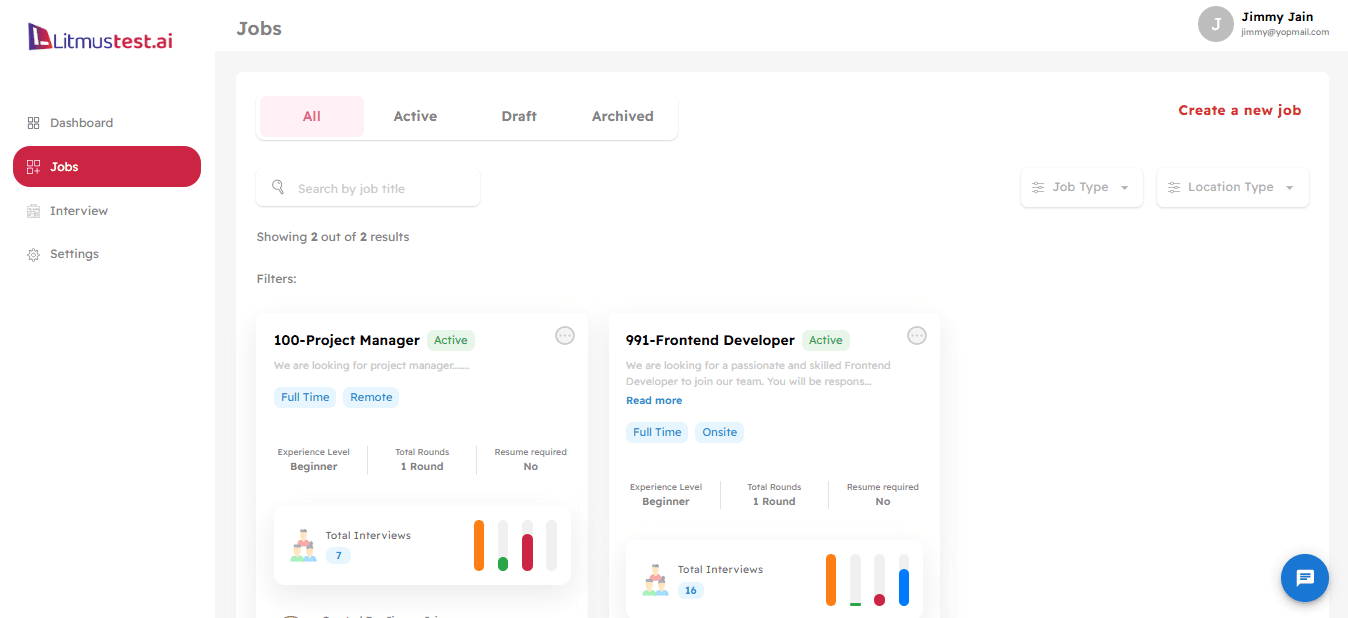Open options menu on 991-Frontend Developer card
This screenshot has width=1348, height=618.
pyautogui.click(x=917, y=335)
